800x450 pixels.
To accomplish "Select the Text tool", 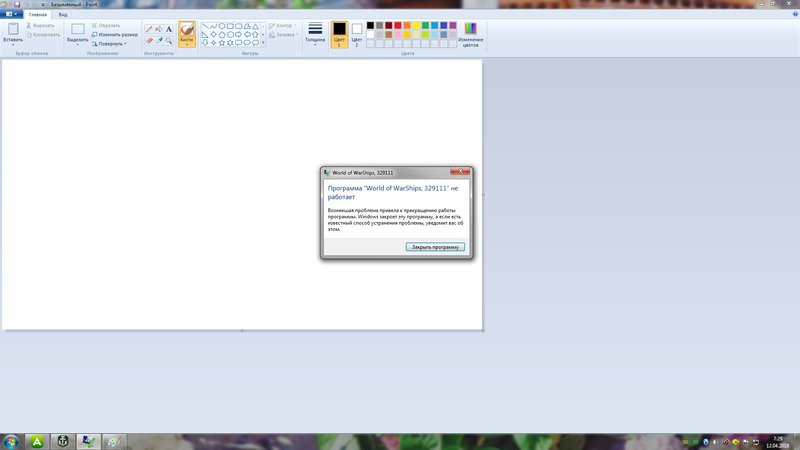I will coord(169,29).
